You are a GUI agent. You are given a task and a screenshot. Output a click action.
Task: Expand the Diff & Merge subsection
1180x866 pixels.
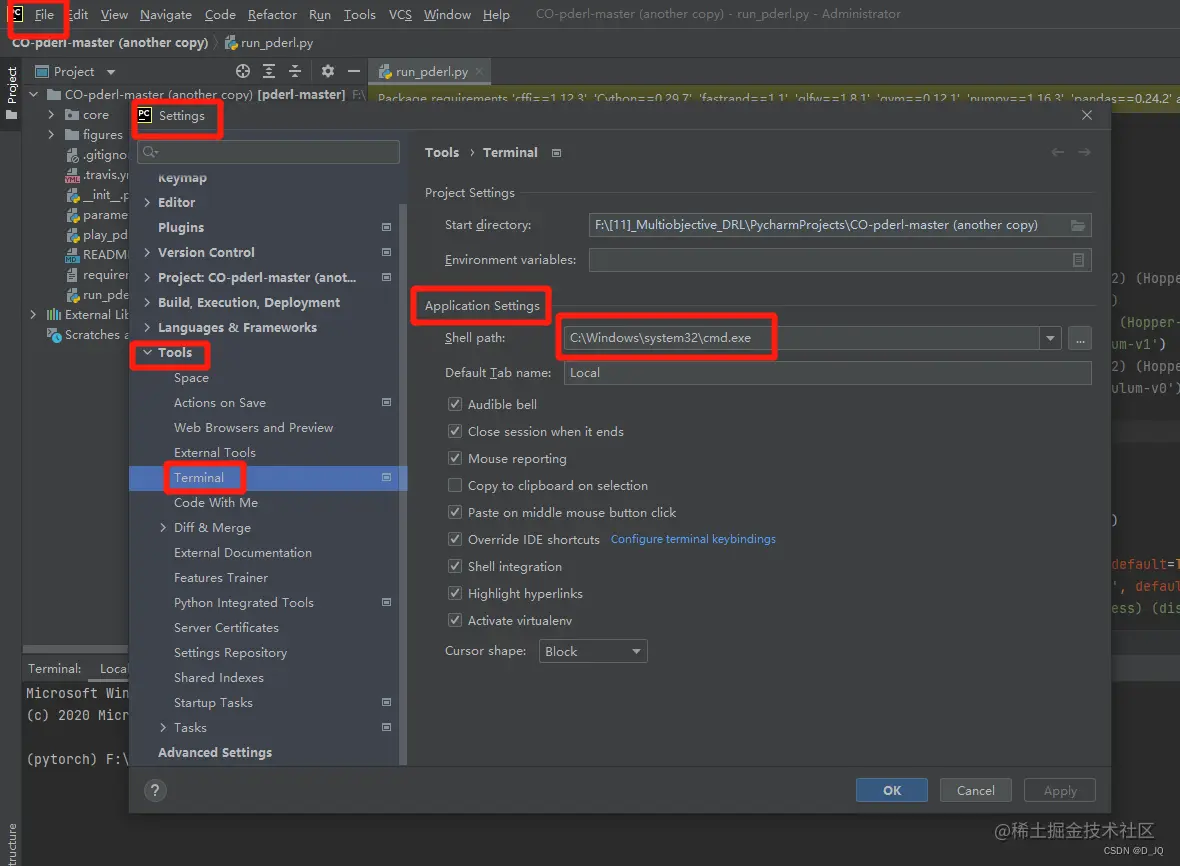(x=163, y=527)
